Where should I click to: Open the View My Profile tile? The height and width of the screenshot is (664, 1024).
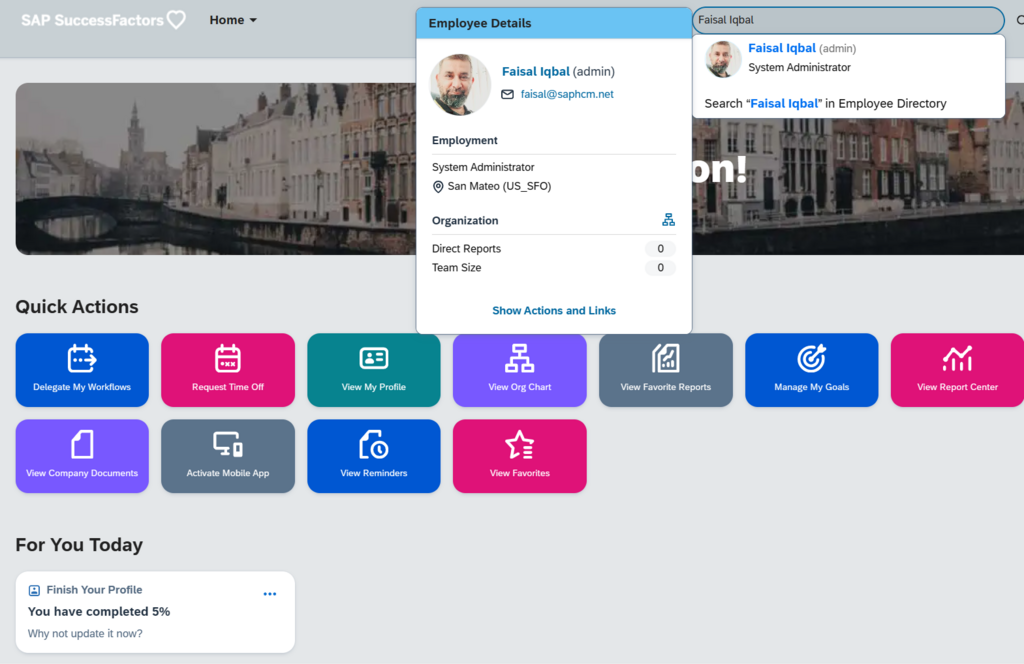click(374, 370)
